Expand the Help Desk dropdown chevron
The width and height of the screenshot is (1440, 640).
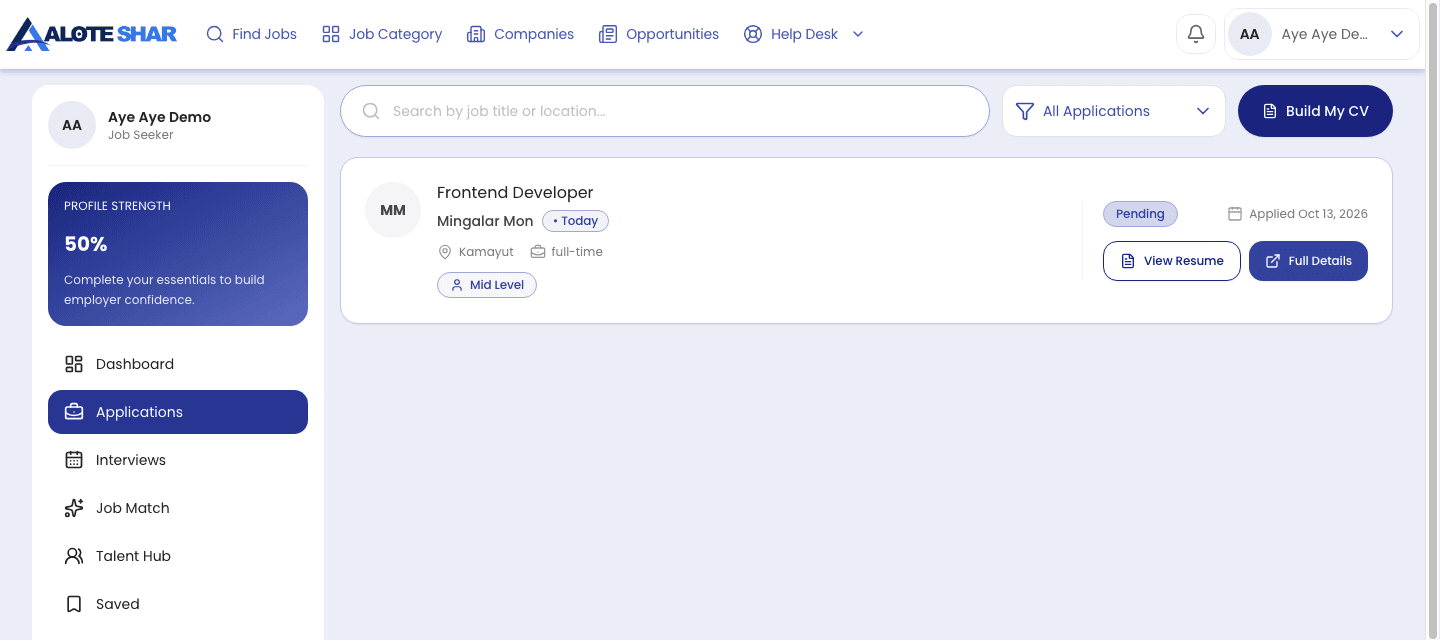(858, 34)
